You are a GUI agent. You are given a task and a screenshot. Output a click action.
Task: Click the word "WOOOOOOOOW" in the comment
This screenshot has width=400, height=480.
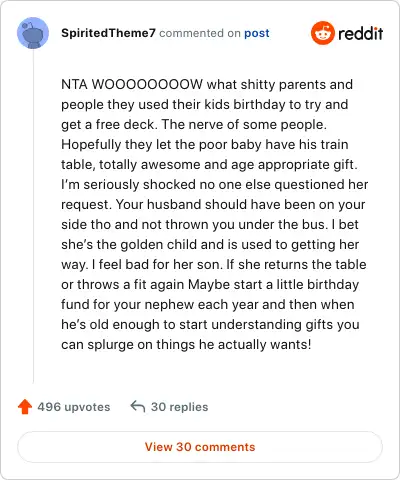click(147, 84)
